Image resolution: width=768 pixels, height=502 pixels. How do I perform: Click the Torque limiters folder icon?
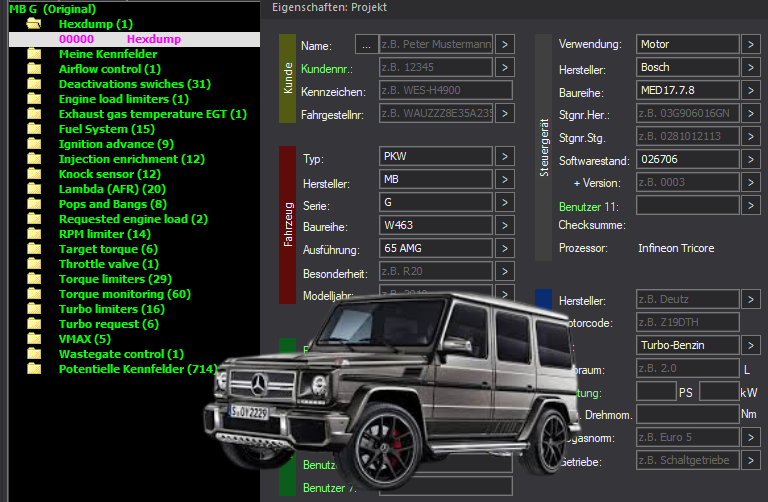click(34, 279)
